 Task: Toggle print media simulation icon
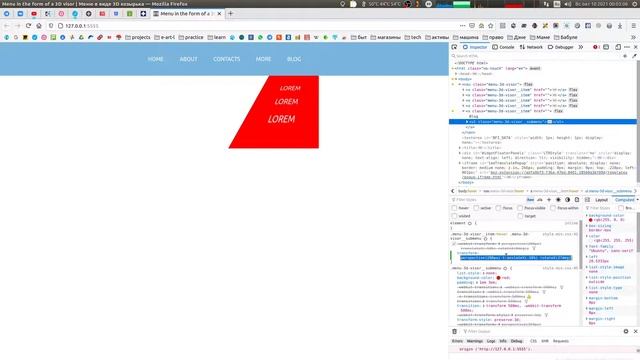[577, 200]
